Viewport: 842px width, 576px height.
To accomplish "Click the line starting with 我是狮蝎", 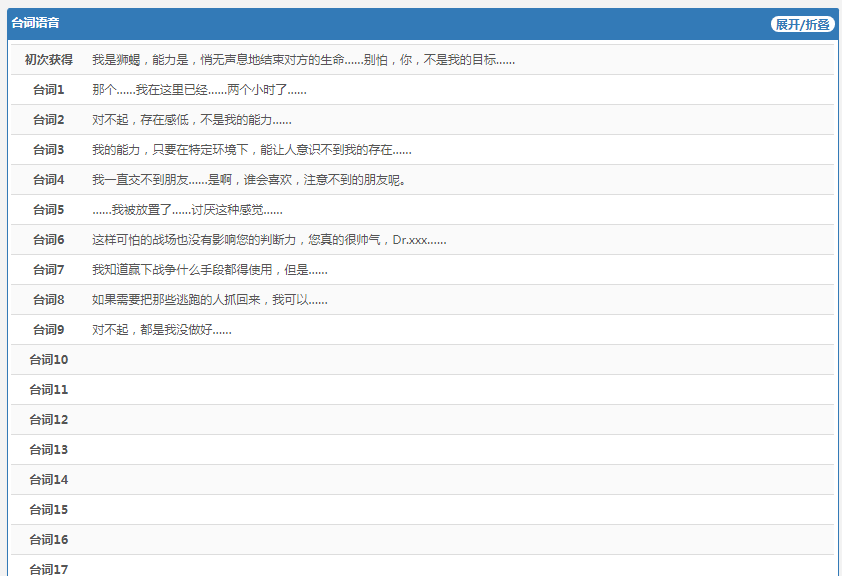I will pyautogui.click(x=303, y=60).
